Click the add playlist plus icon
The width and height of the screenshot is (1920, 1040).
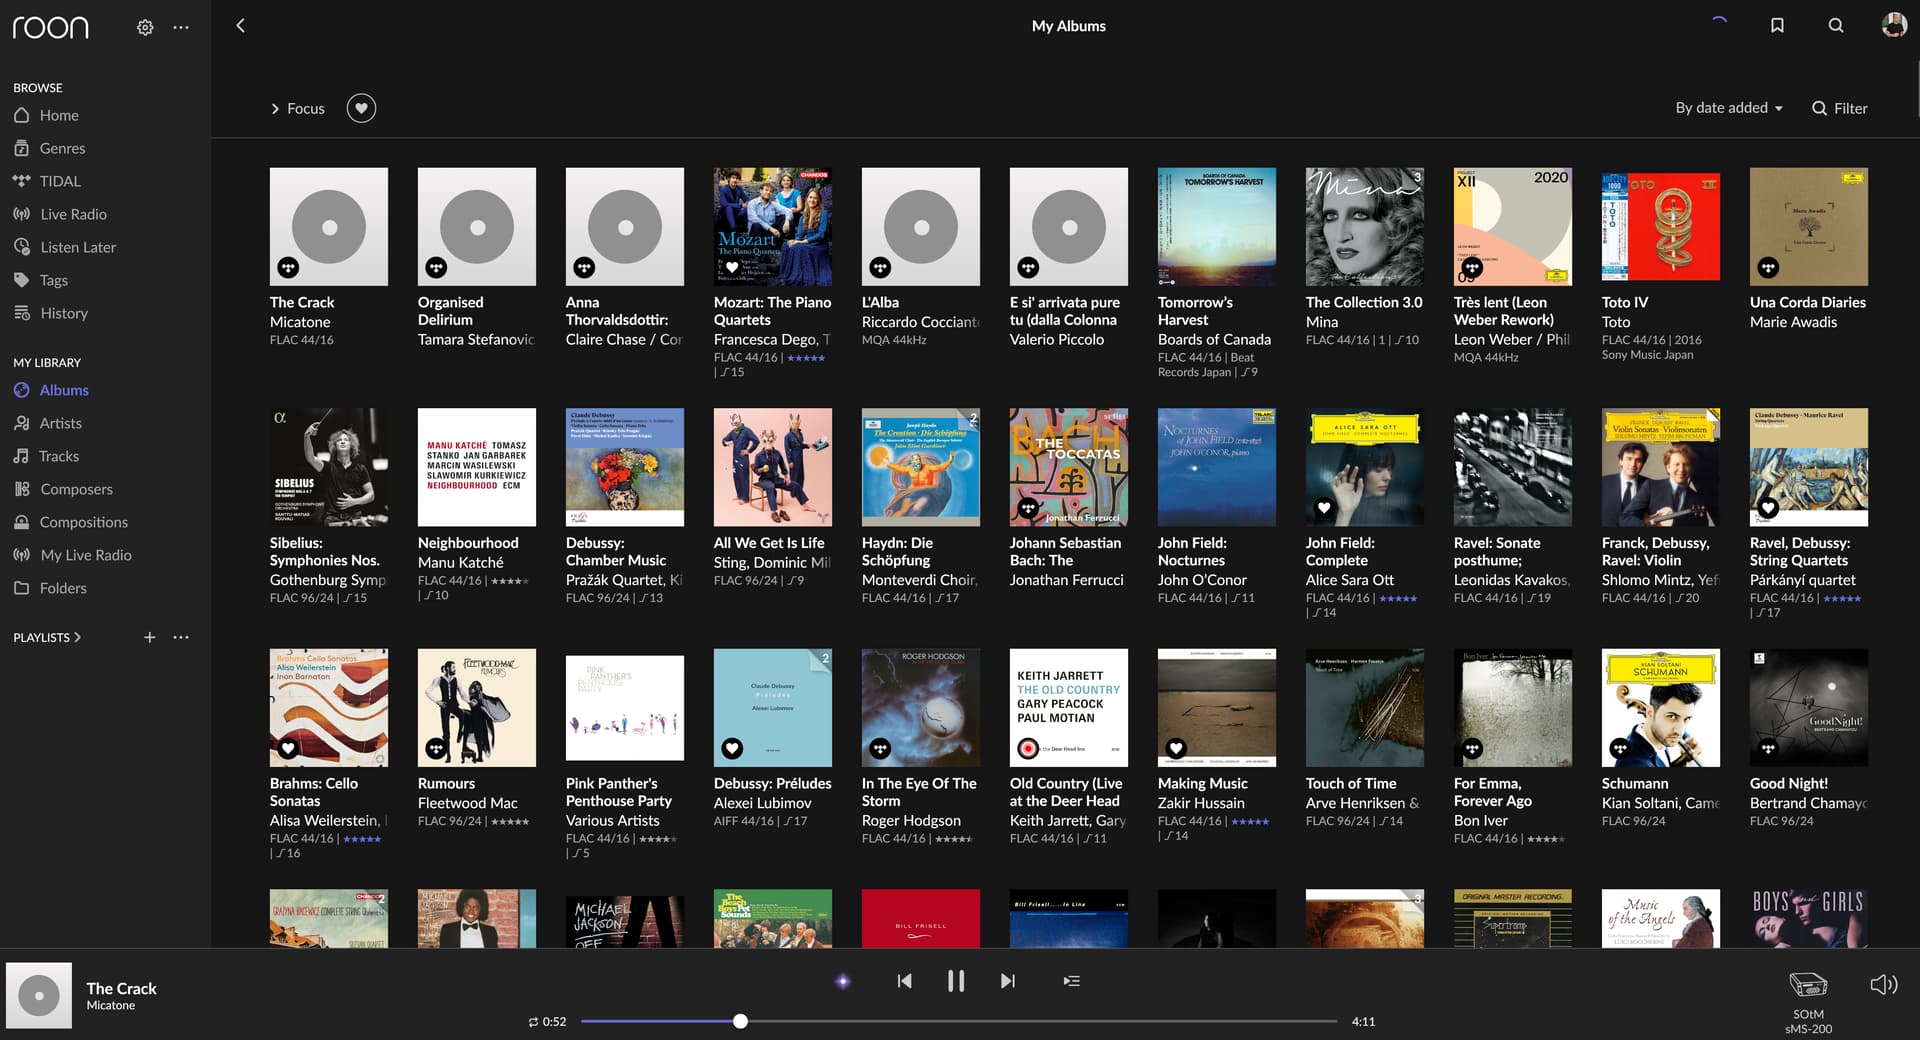click(x=149, y=637)
